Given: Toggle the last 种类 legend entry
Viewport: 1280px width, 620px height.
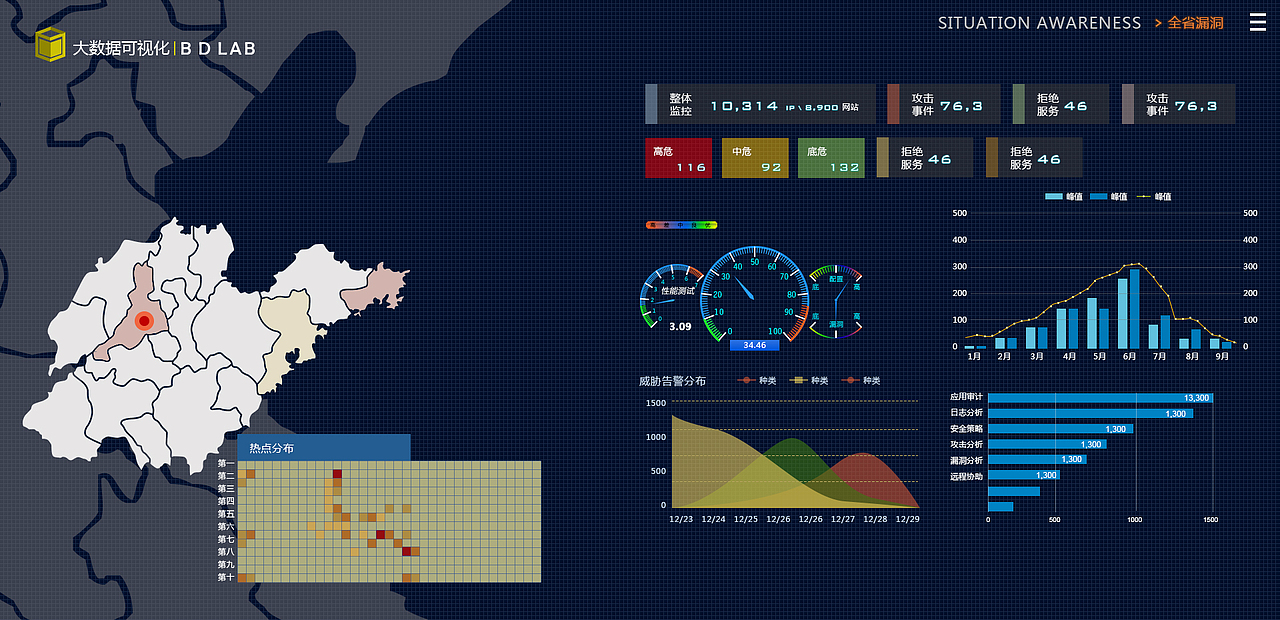Looking at the screenshot, I should (861, 380).
